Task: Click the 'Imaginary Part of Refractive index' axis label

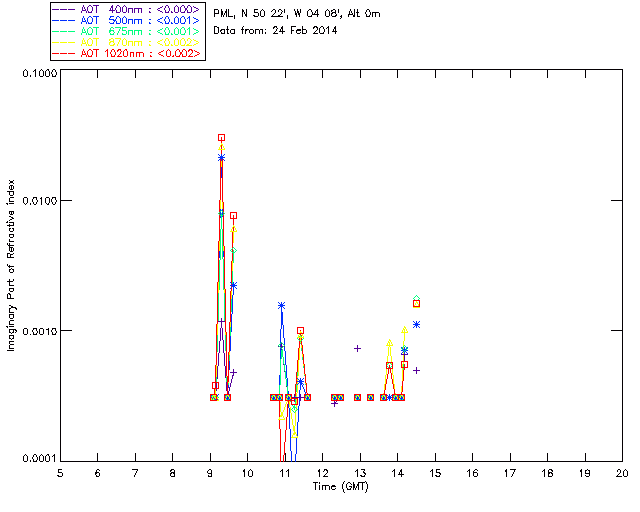Action: (x=11, y=265)
